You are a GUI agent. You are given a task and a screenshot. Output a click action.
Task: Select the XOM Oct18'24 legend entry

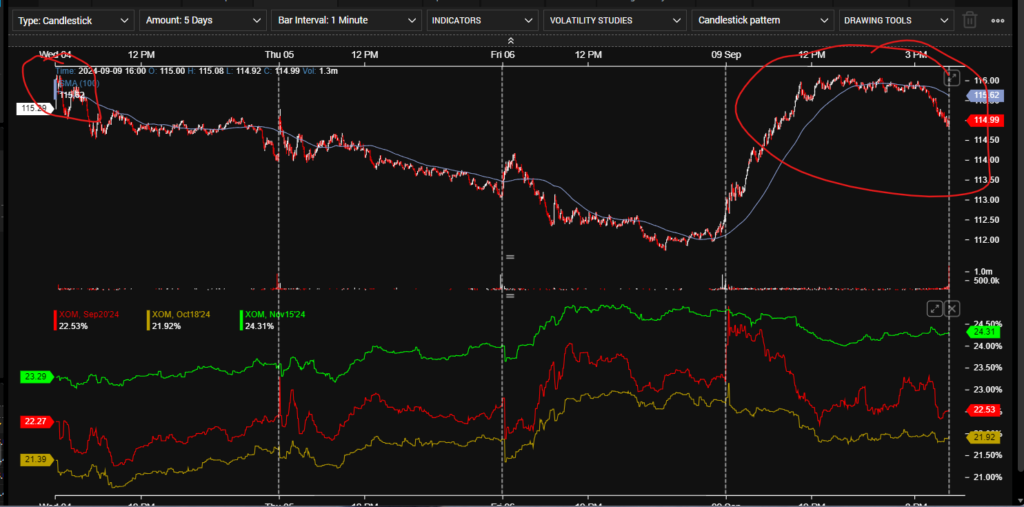[179, 320]
